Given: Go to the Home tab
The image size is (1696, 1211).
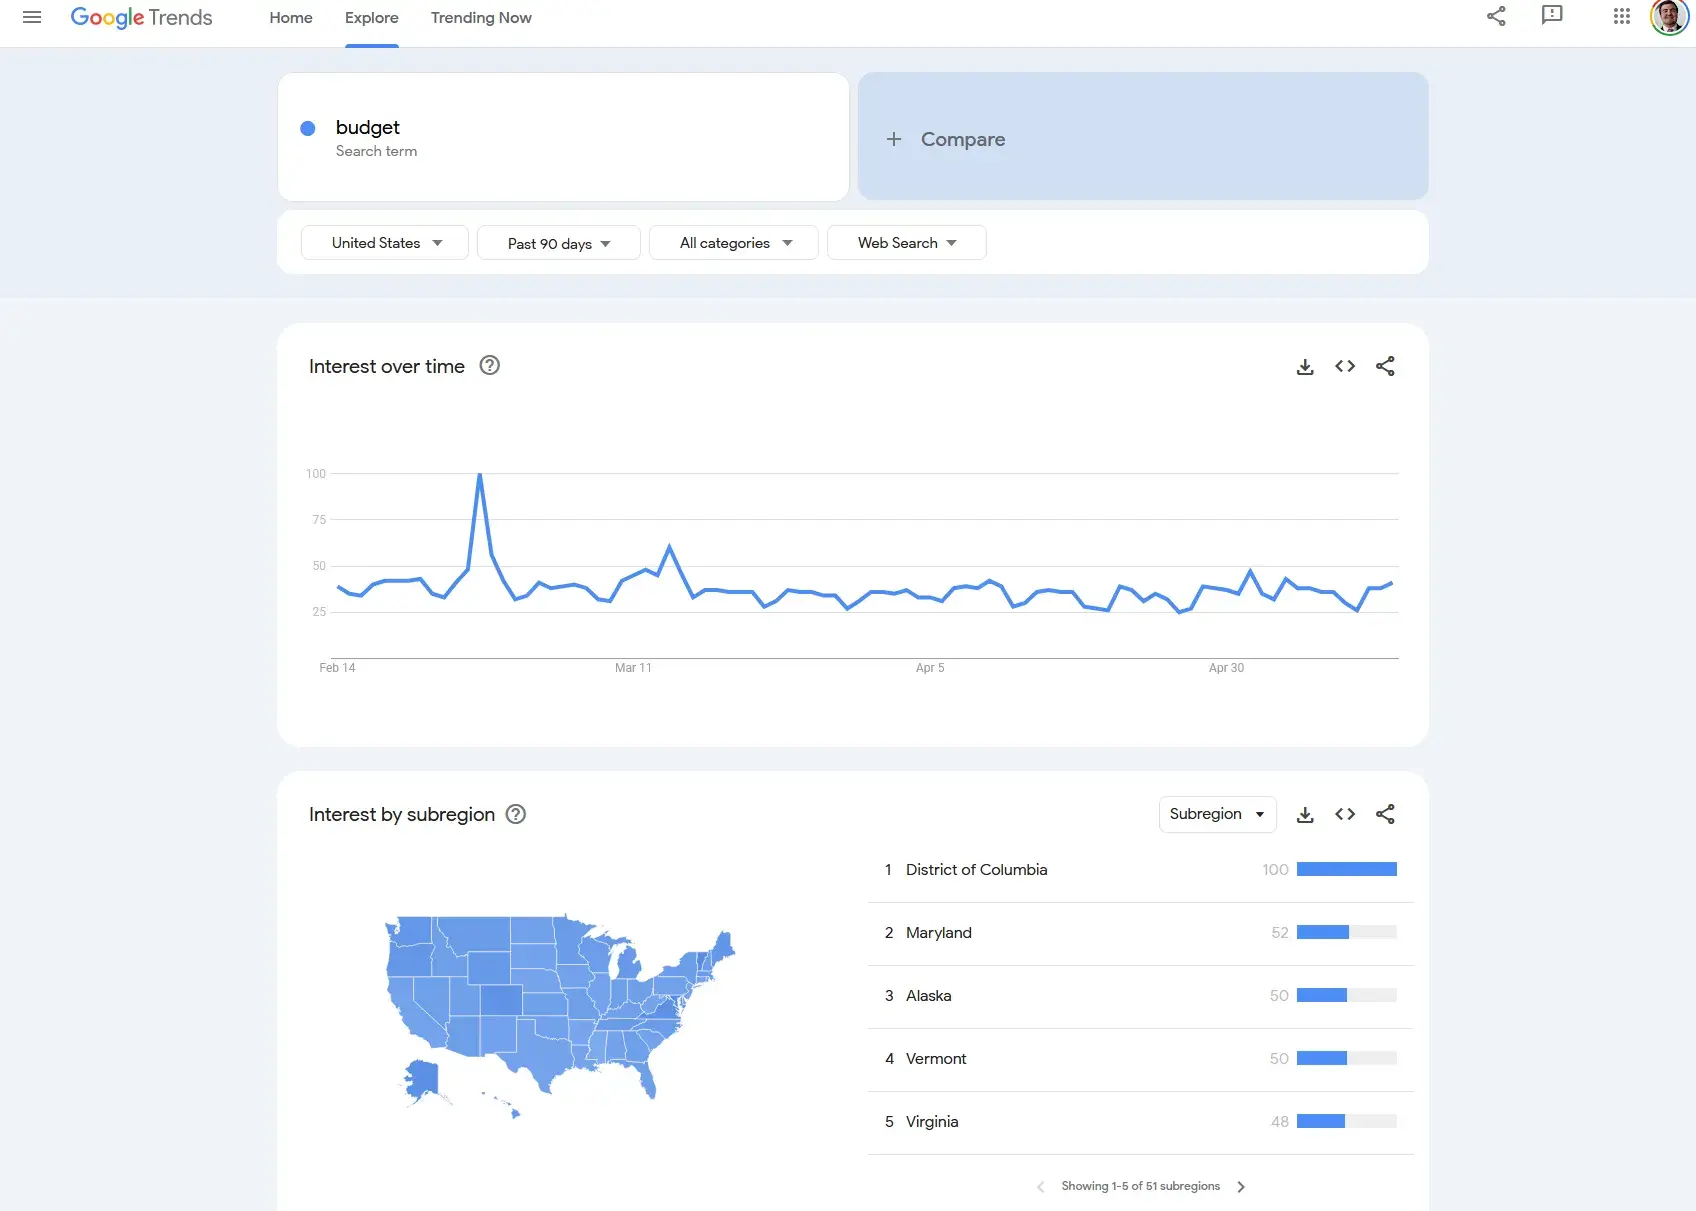Looking at the screenshot, I should coord(290,18).
